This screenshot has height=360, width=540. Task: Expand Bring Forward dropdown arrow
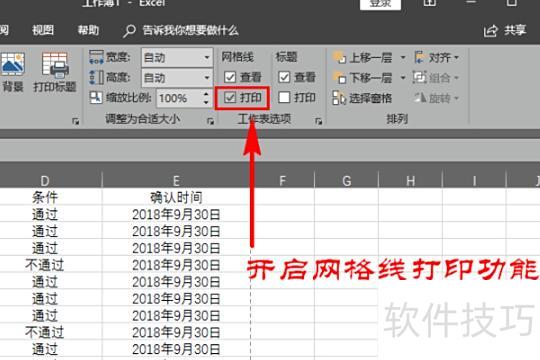tap(403, 58)
